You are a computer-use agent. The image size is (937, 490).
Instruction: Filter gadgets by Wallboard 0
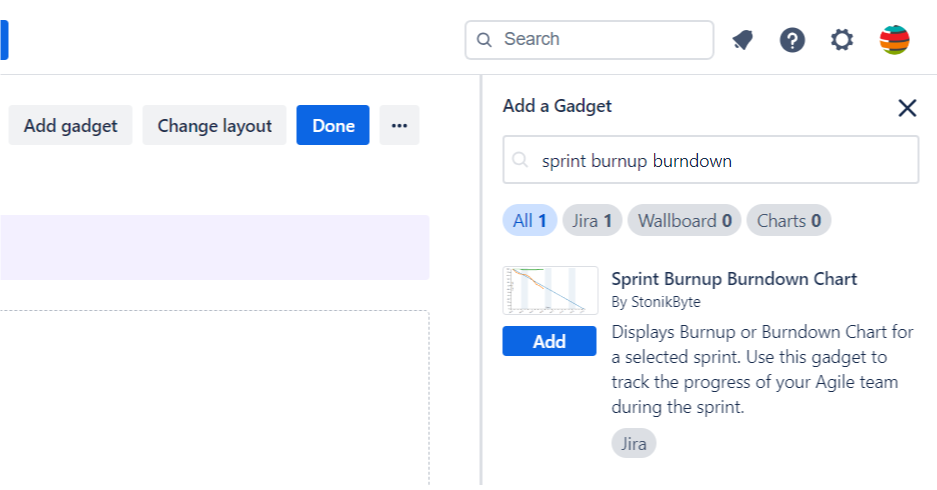(684, 220)
